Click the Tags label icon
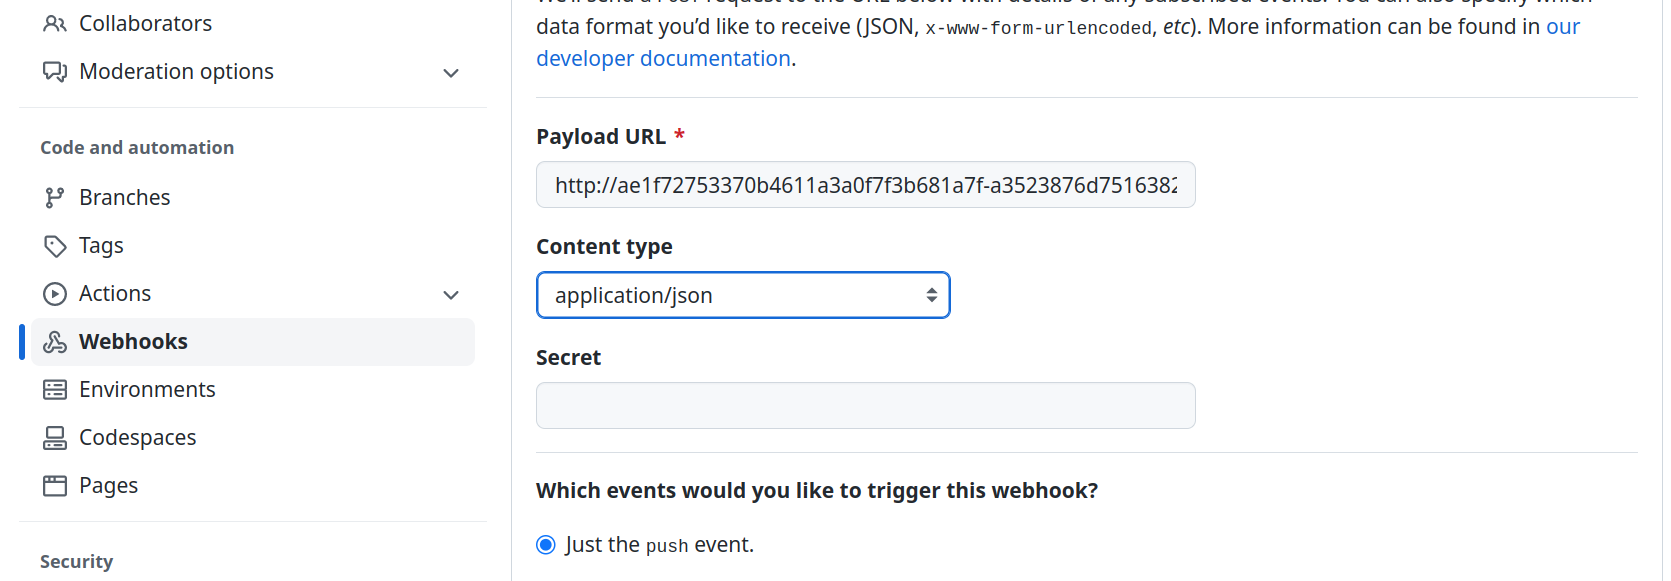Image resolution: width=1671 pixels, height=581 pixels. click(54, 245)
